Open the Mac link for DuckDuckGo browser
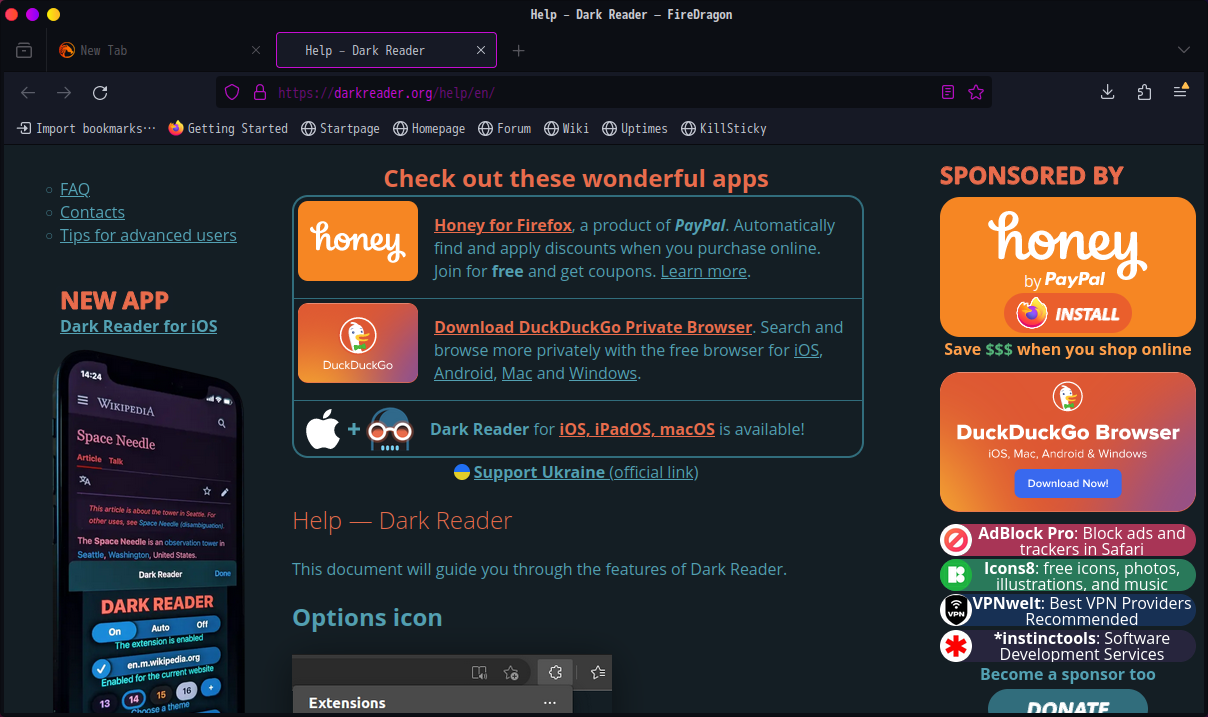The height and width of the screenshot is (717, 1208). pyautogui.click(x=517, y=373)
